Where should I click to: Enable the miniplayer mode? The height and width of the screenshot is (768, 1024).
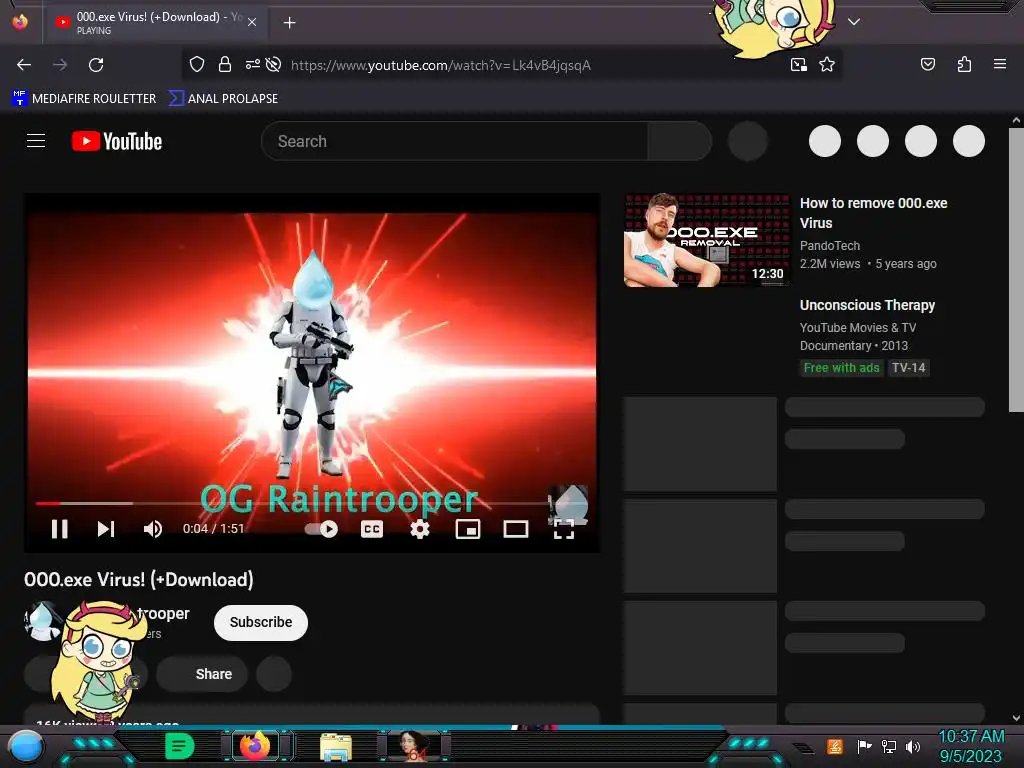(468, 529)
